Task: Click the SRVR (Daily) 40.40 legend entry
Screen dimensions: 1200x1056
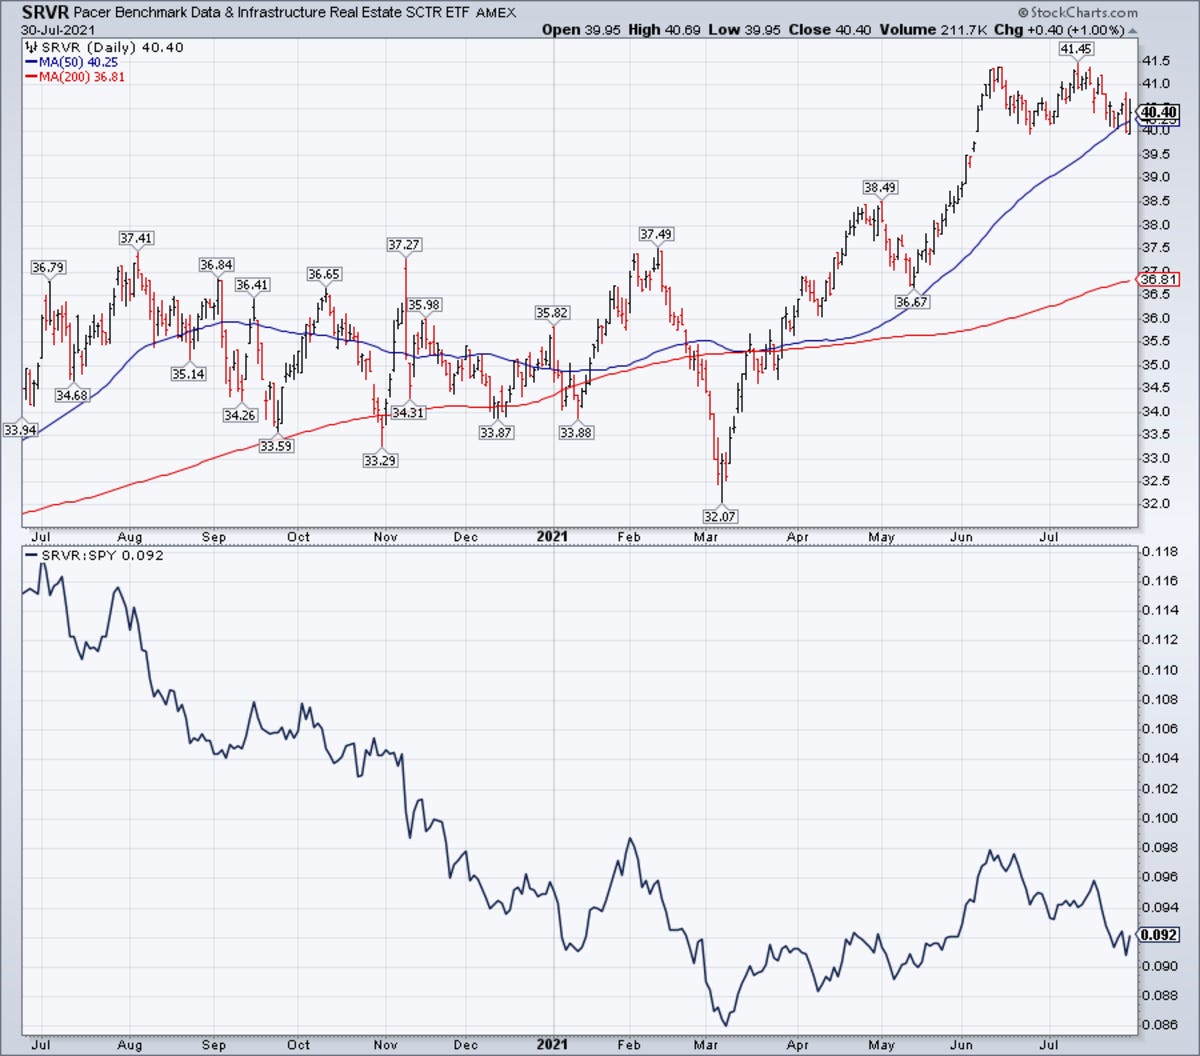Action: point(104,47)
